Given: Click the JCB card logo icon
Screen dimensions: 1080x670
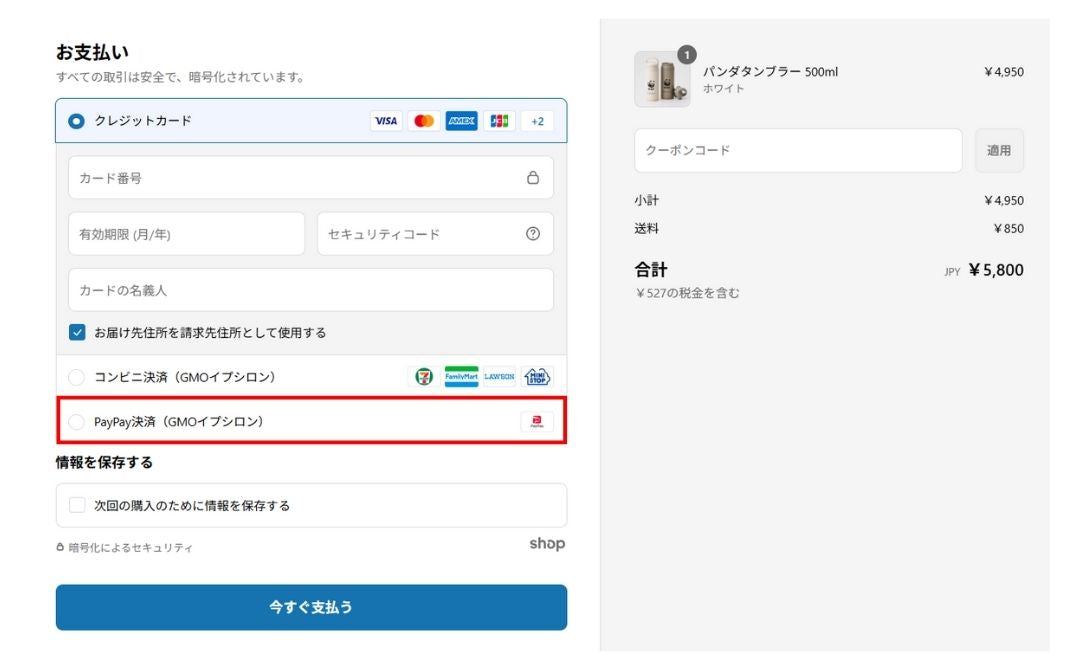Looking at the screenshot, I should (x=499, y=121).
